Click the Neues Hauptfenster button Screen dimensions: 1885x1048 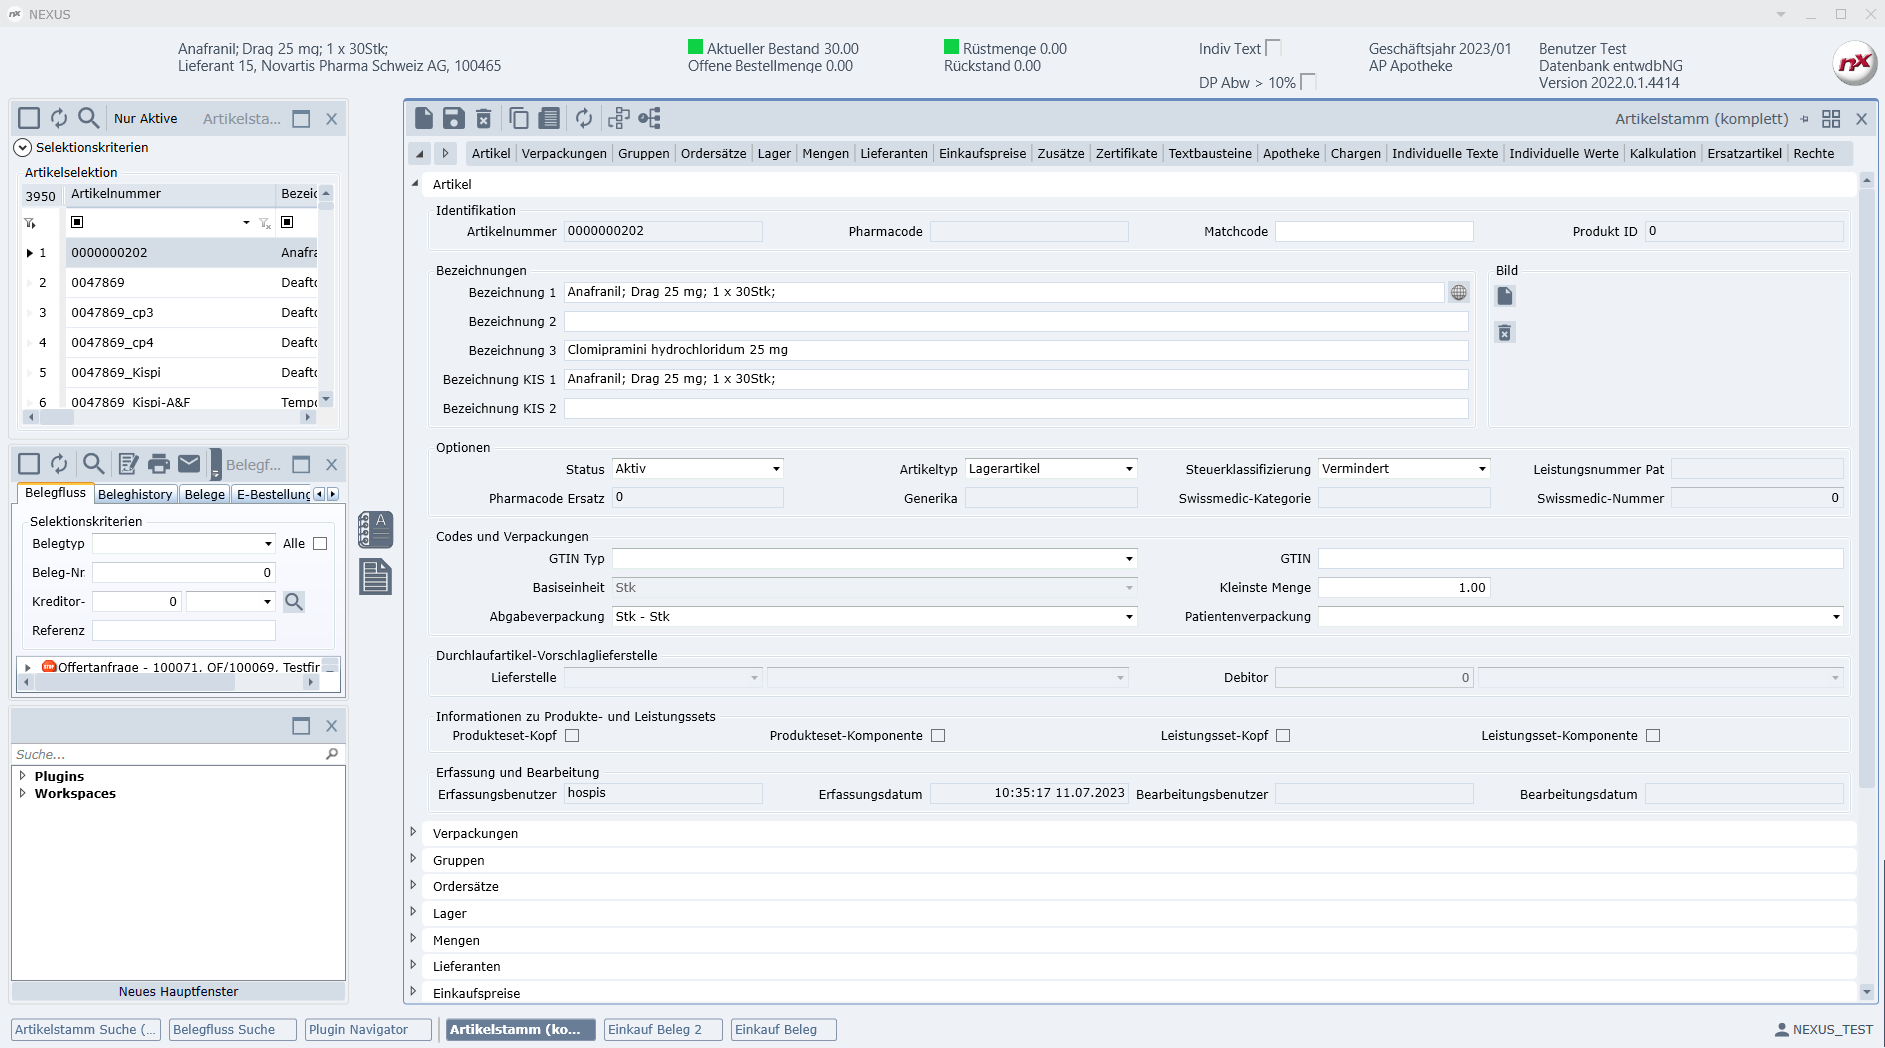coord(178,991)
